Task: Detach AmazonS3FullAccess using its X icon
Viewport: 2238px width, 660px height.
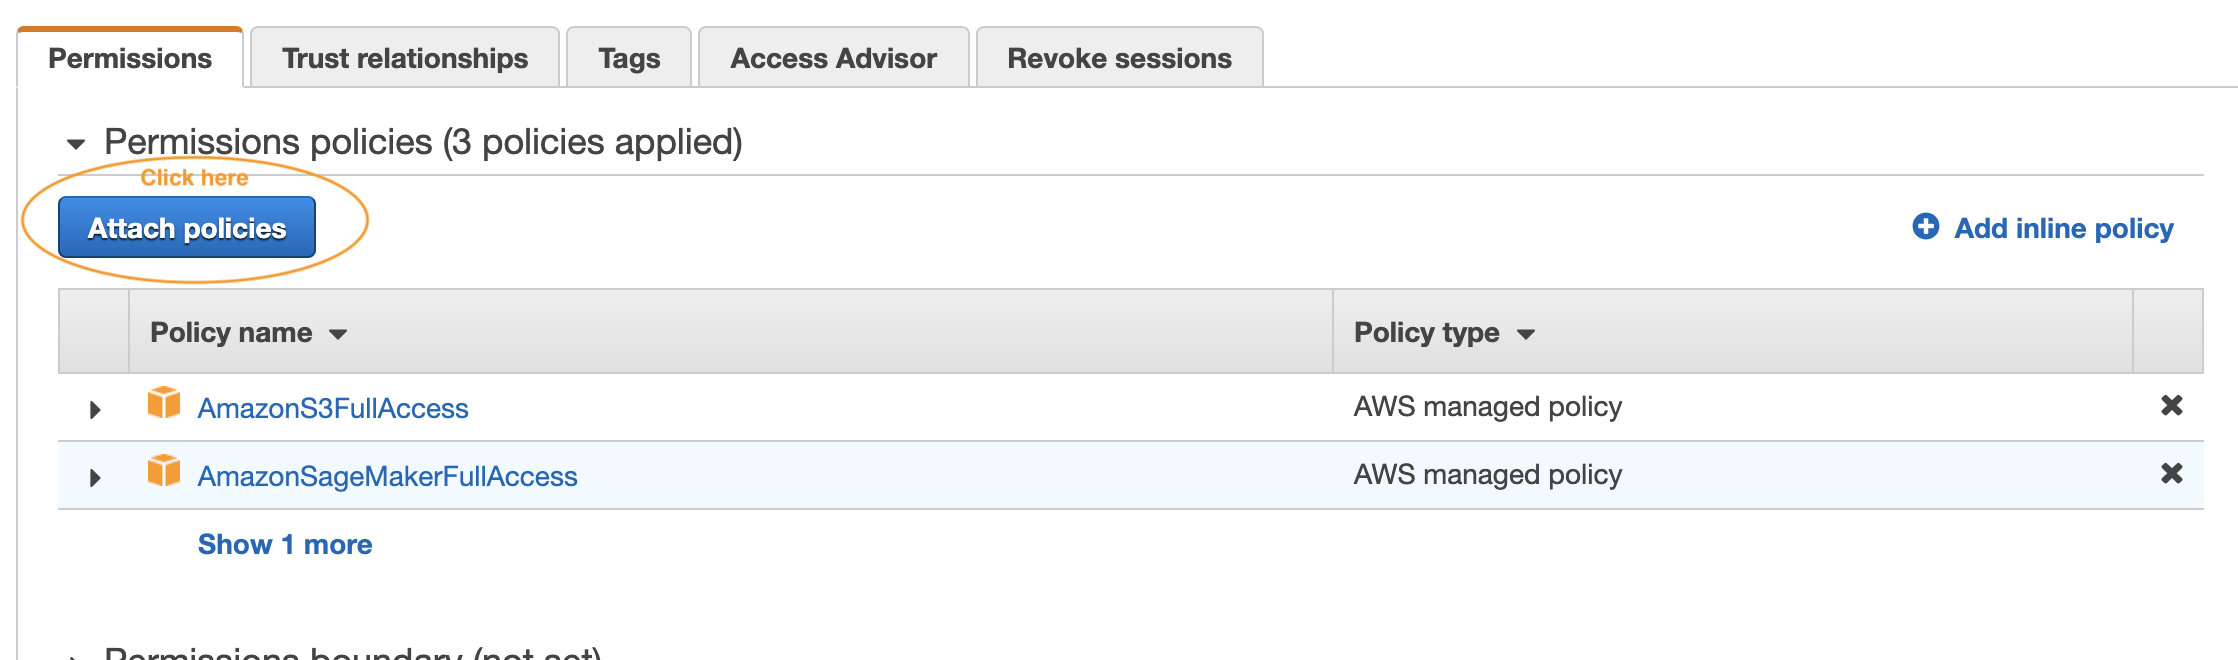Action: [x=2171, y=406]
